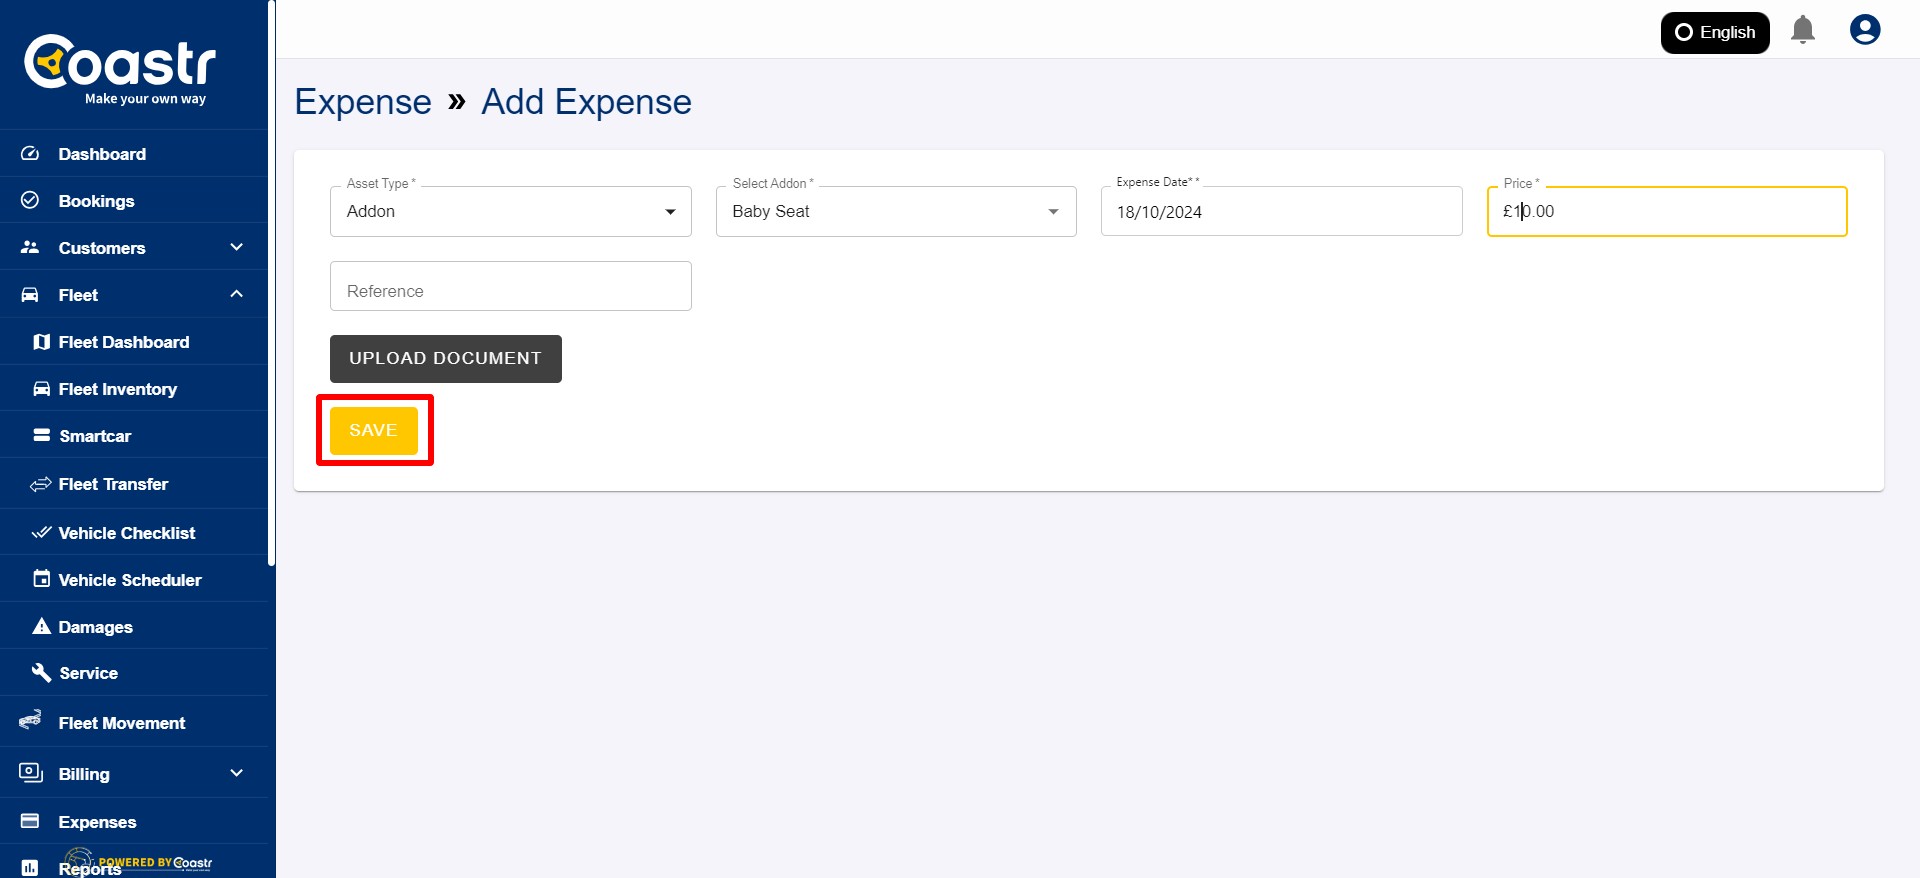
Task: Open Fleet Transfer menu item
Action: pyautogui.click(x=134, y=484)
